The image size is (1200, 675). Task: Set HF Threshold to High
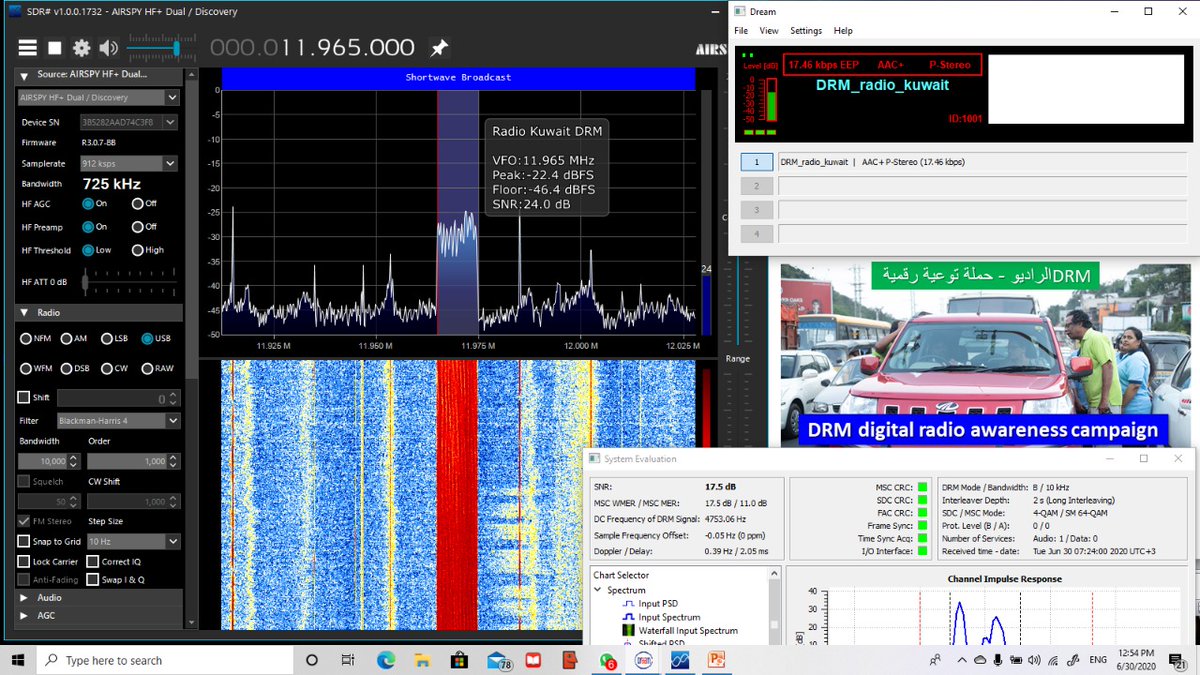click(137, 250)
